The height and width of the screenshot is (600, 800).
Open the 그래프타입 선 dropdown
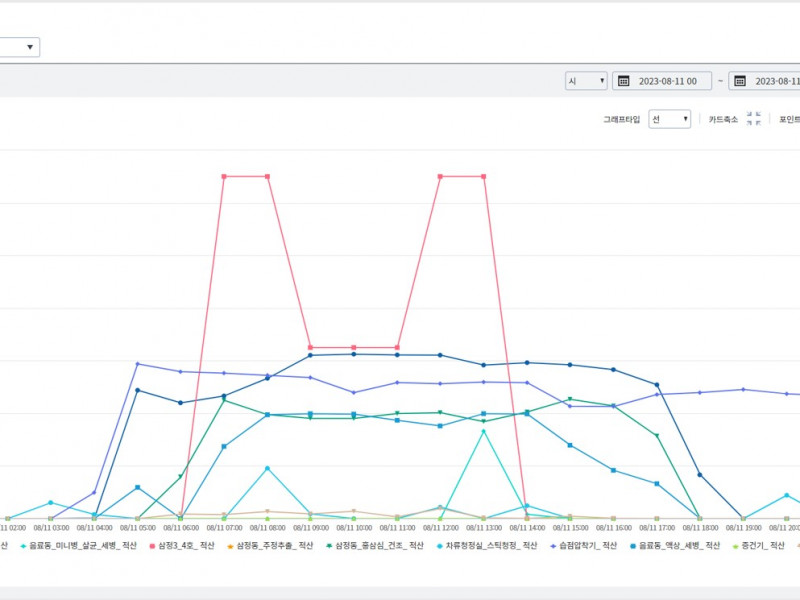point(669,119)
